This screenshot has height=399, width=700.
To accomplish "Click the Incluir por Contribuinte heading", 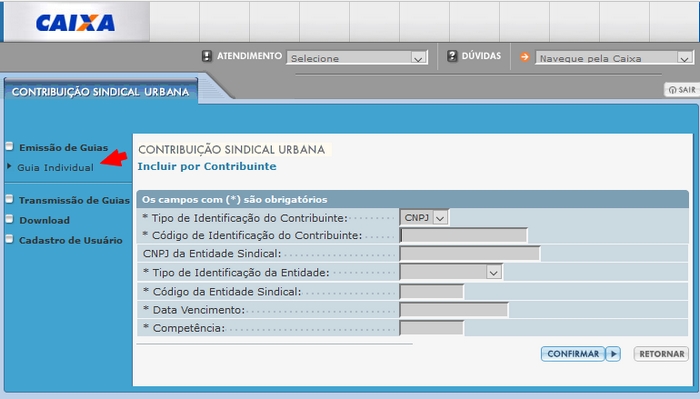I will pyautogui.click(x=207, y=166).
